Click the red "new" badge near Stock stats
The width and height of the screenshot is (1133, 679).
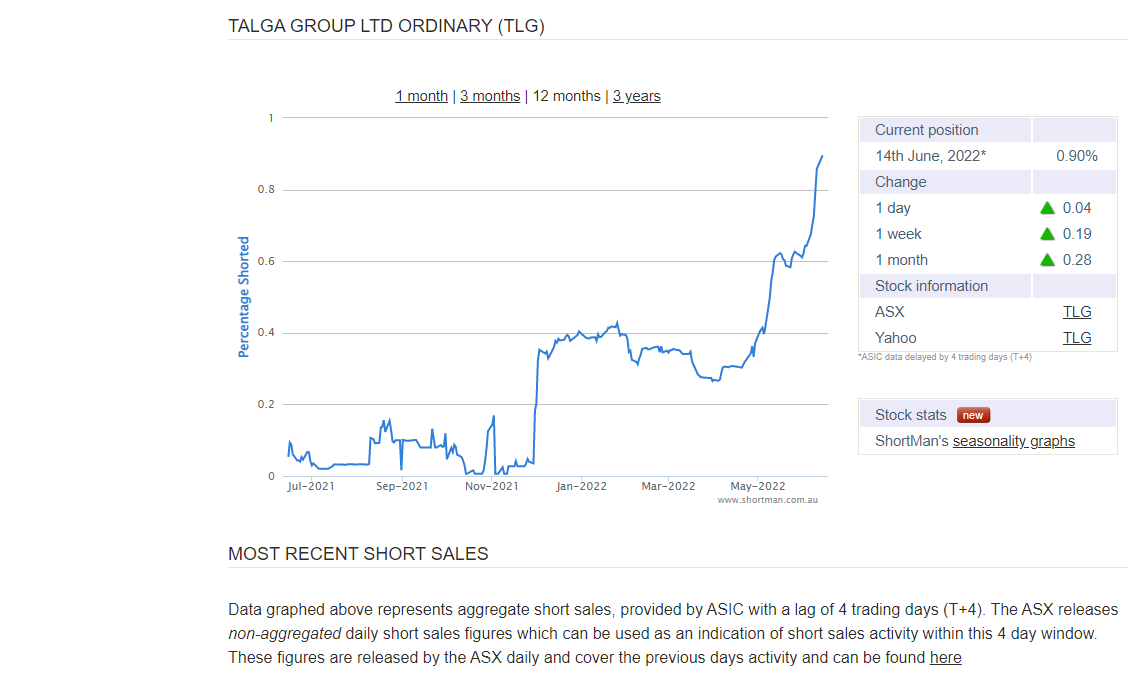tap(973, 415)
